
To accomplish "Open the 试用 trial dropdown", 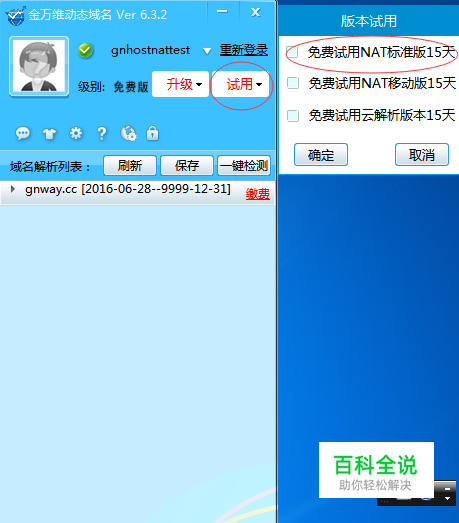I will coord(241,84).
